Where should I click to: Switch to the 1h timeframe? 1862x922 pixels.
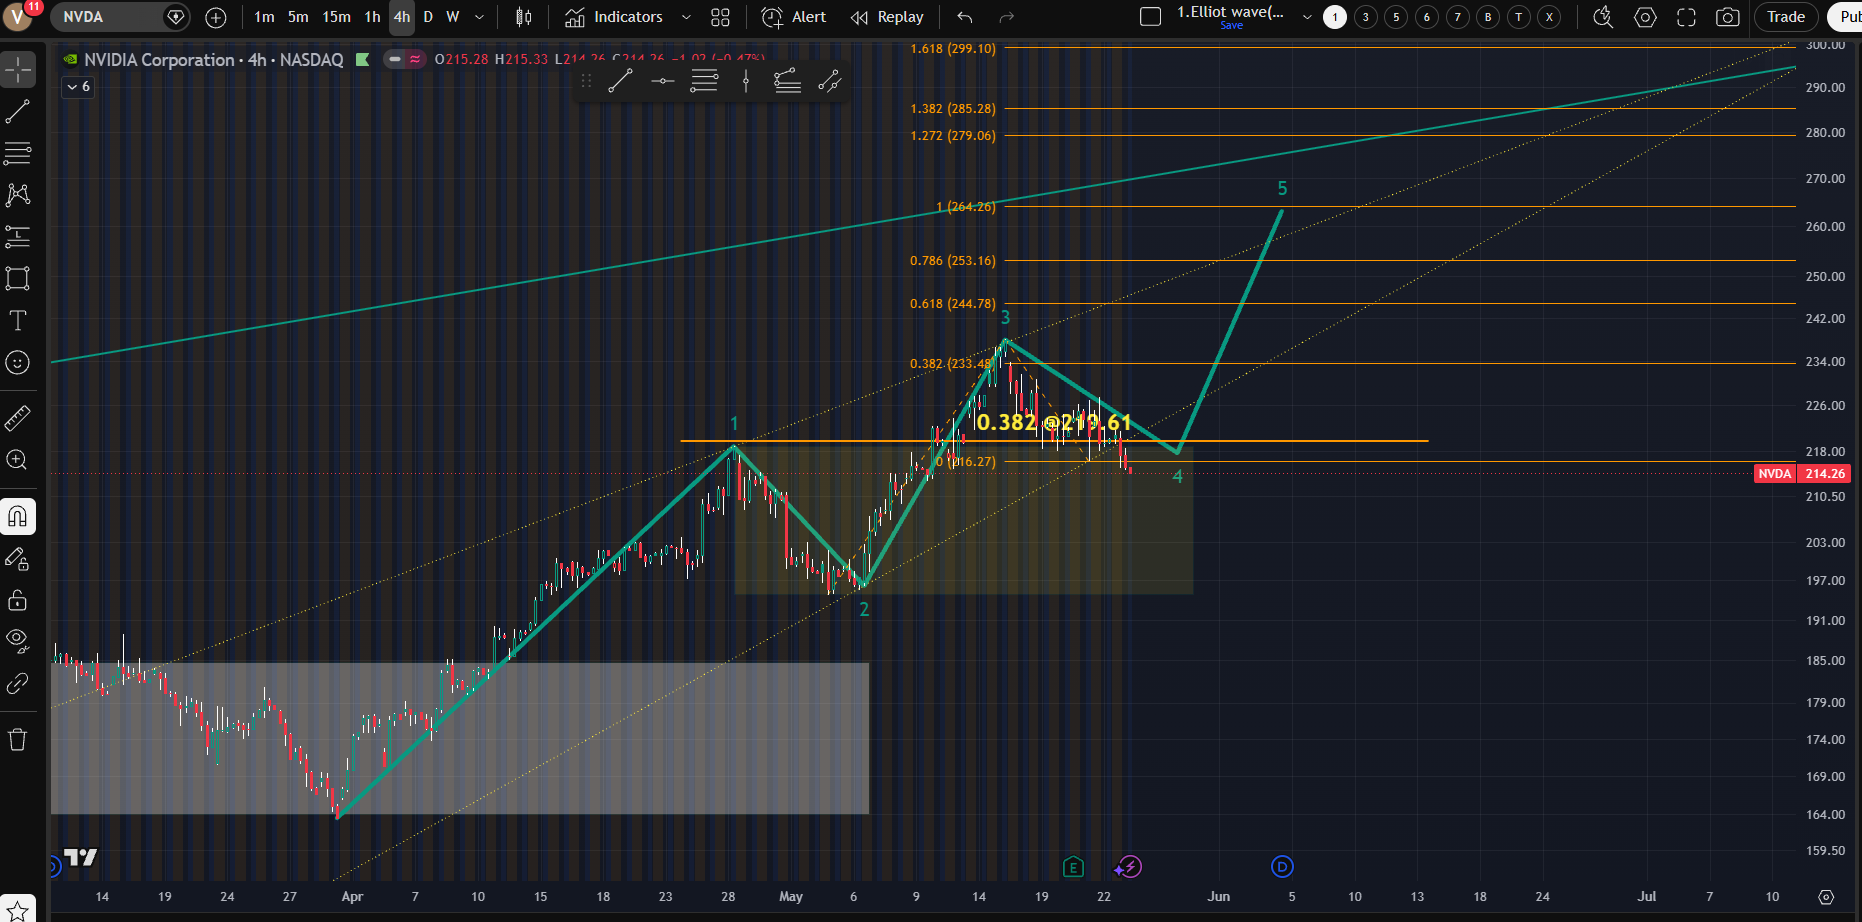(x=372, y=17)
